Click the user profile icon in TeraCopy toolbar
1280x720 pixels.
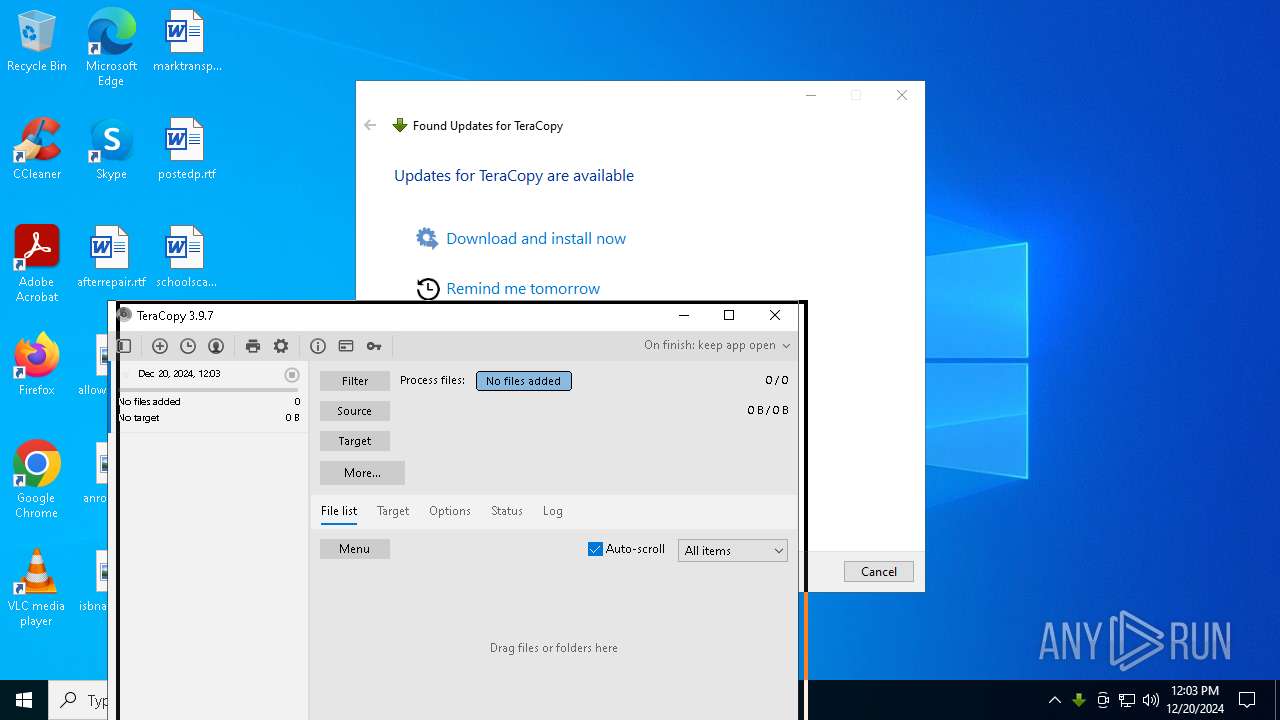coord(216,346)
